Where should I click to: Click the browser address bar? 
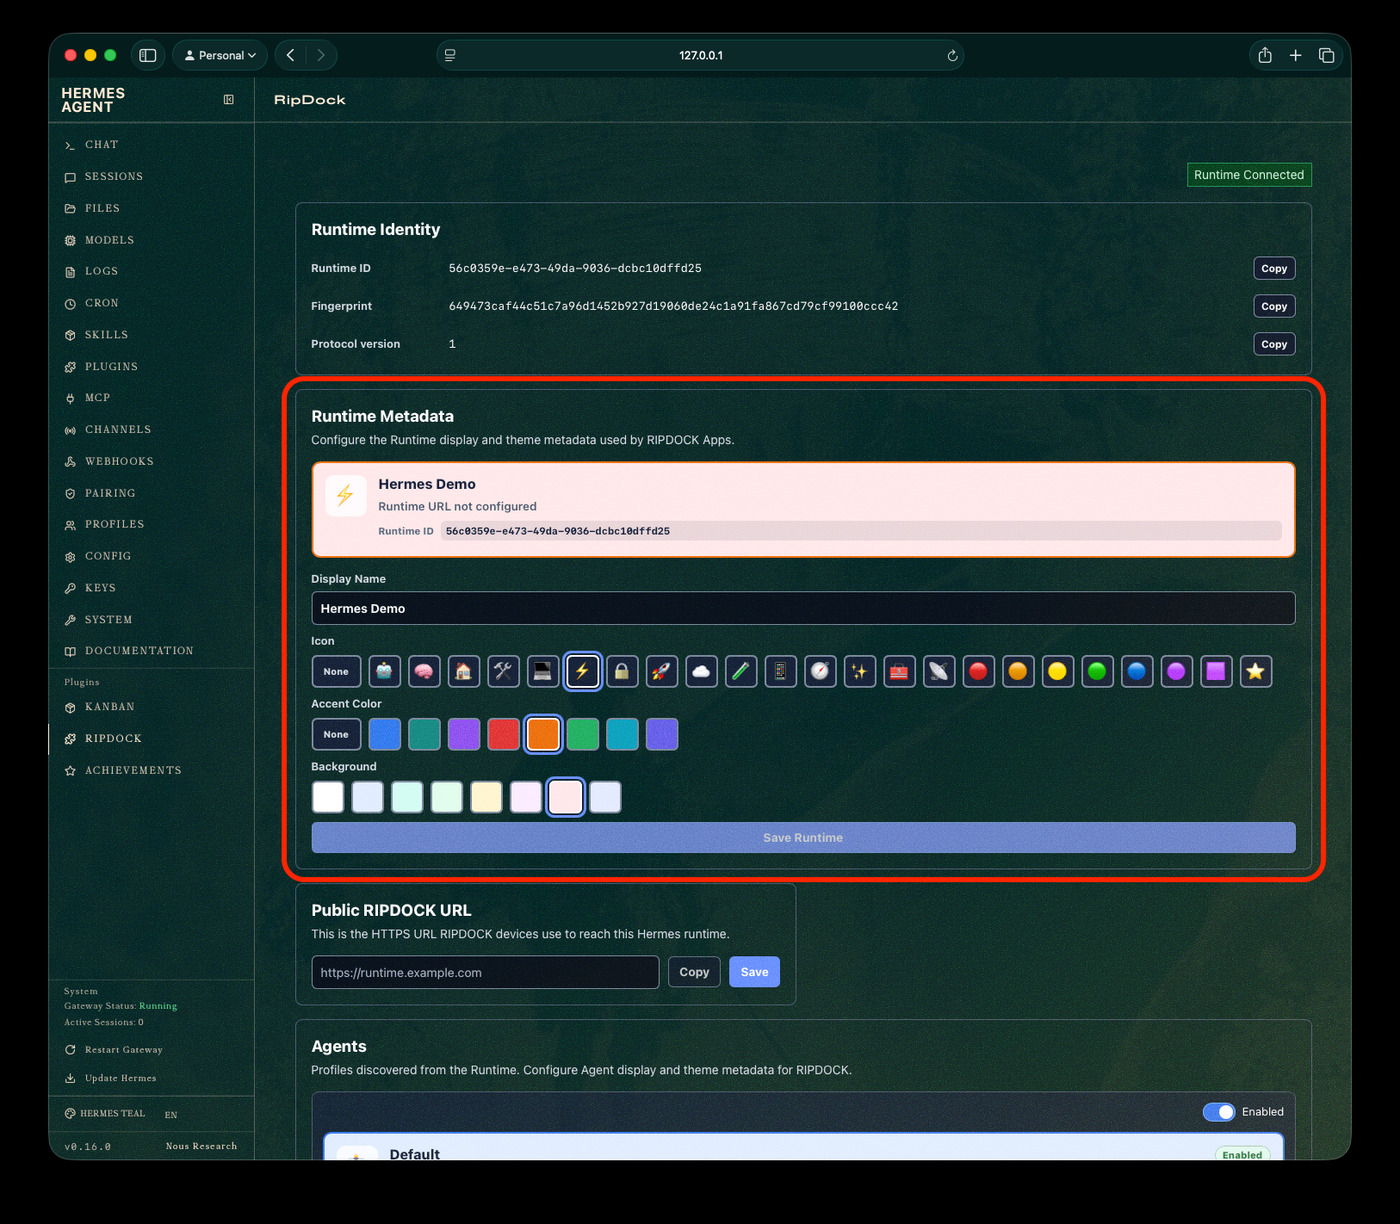(x=700, y=55)
